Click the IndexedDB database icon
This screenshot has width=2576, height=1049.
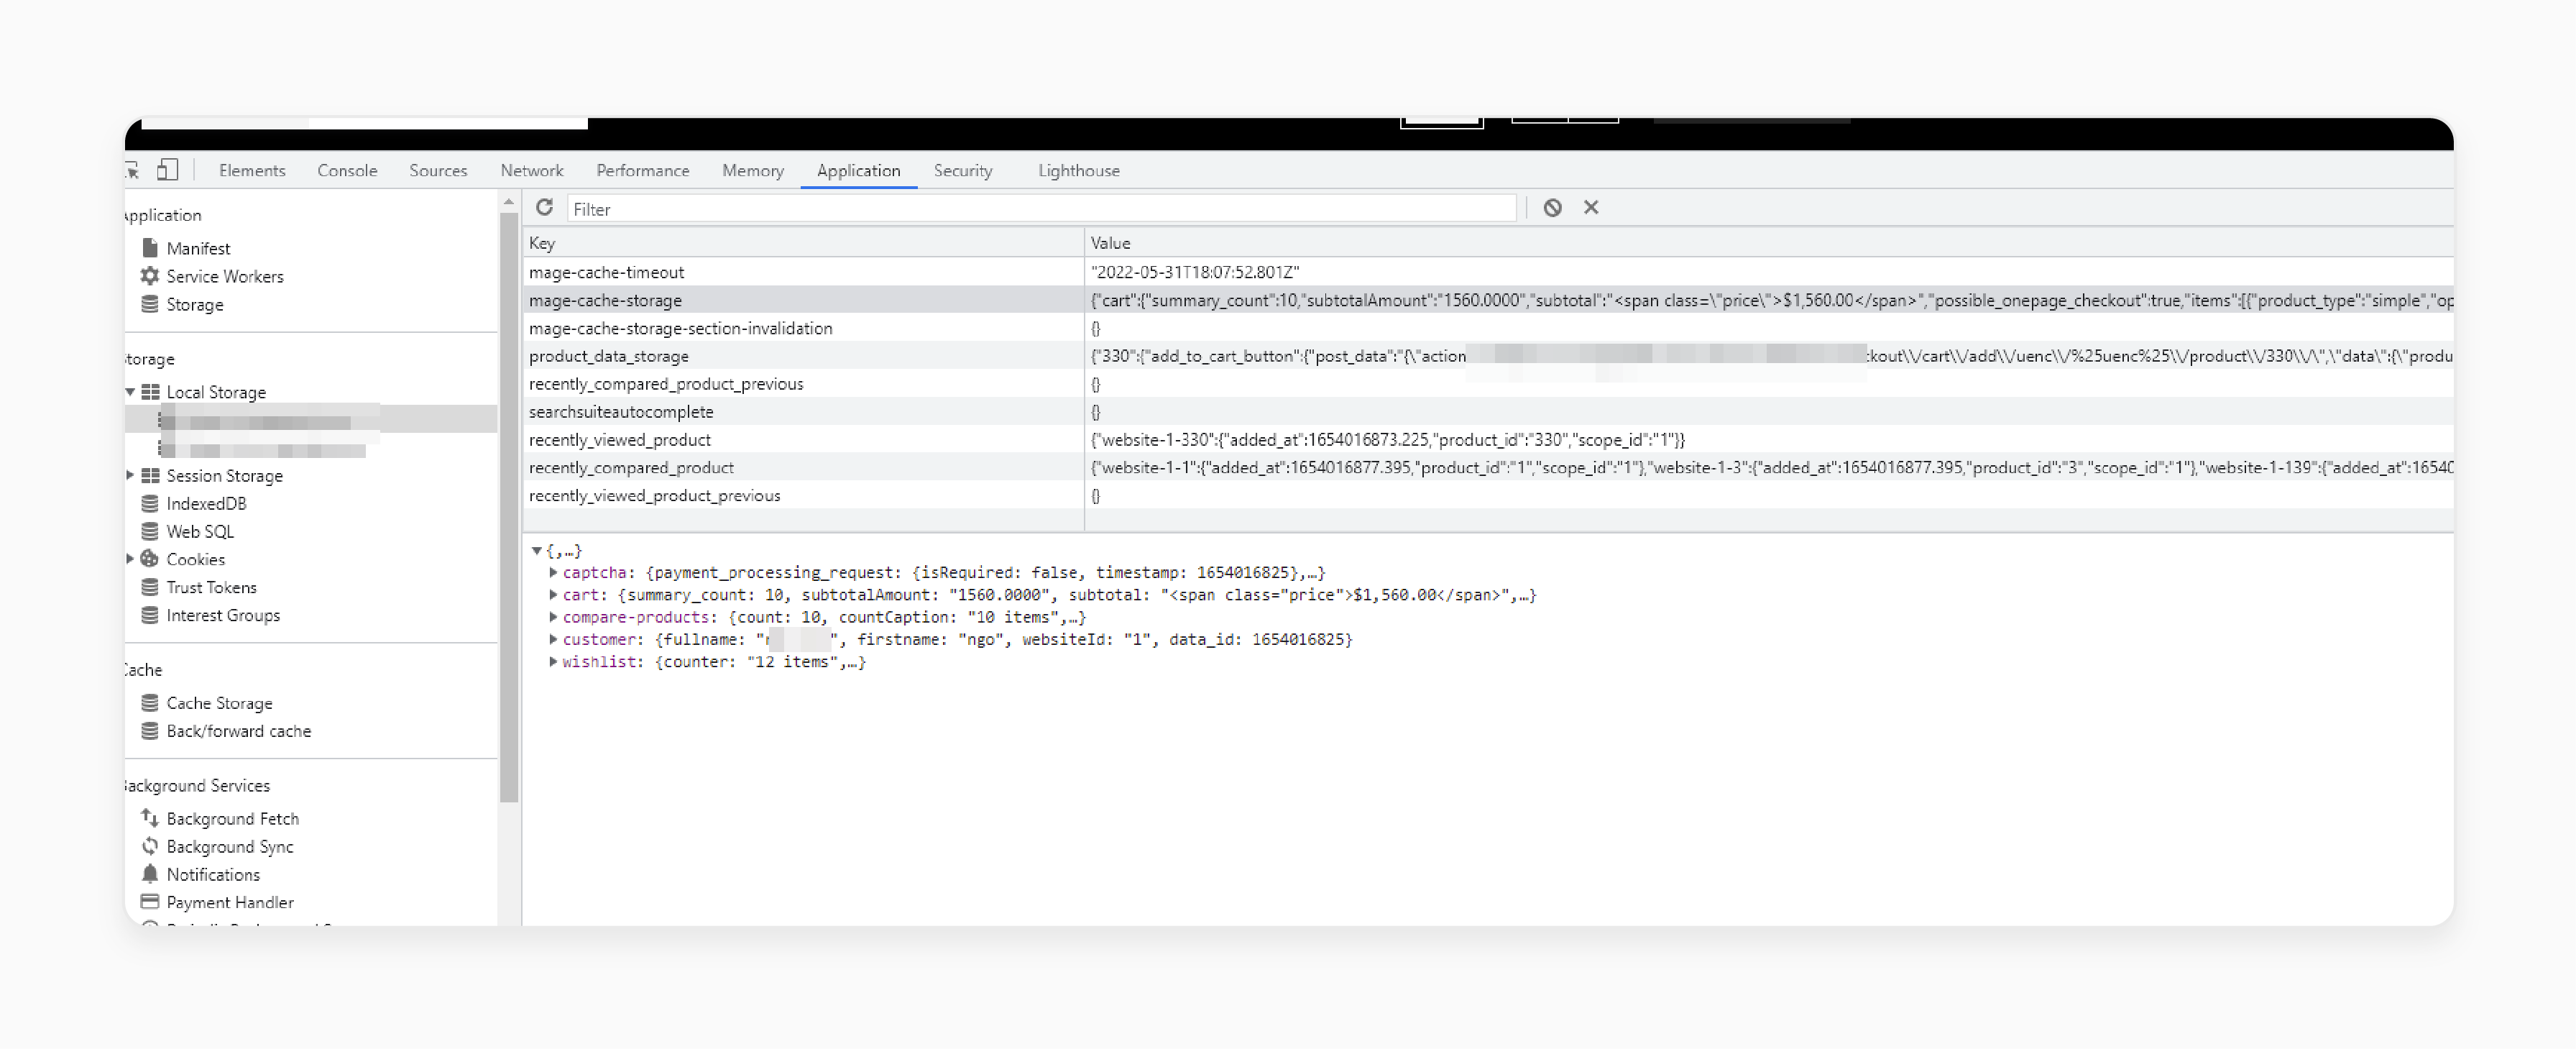[x=150, y=503]
